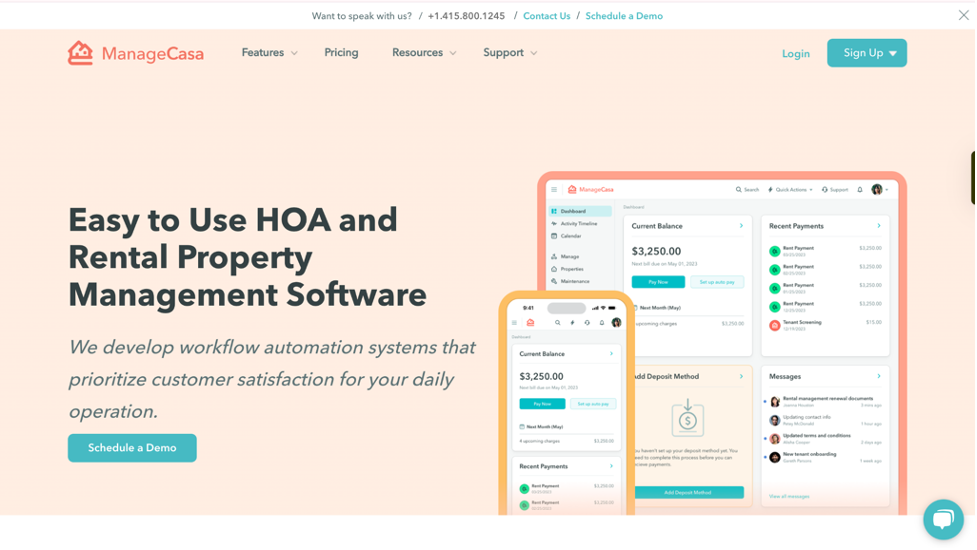Image resolution: width=977 pixels, height=550 pixels.
Task: Close the top announcement bar
Action: point(963,16)
